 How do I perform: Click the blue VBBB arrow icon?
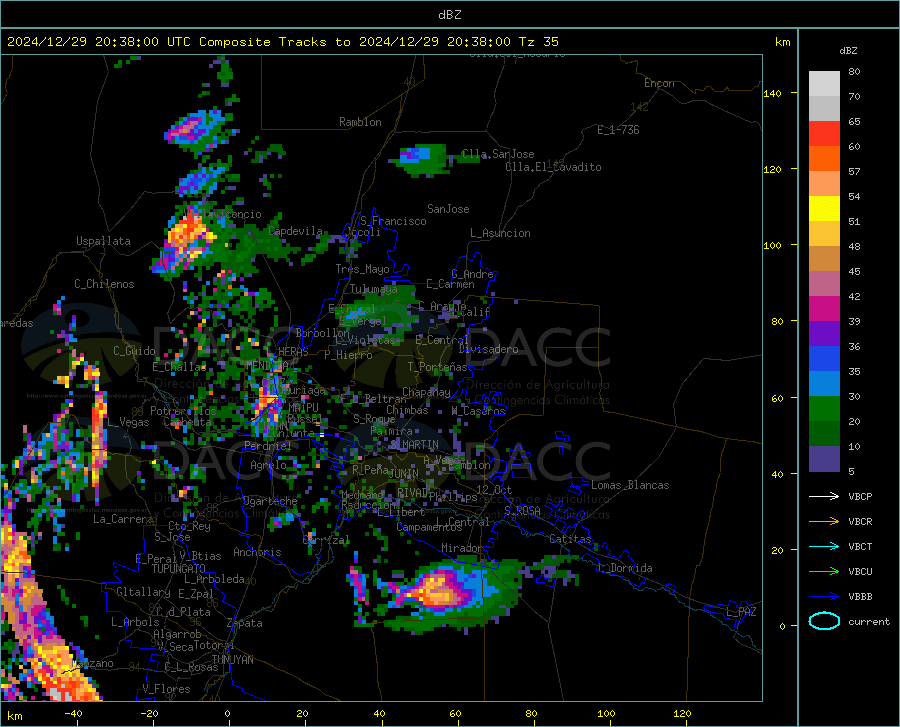tap(824, 596)
